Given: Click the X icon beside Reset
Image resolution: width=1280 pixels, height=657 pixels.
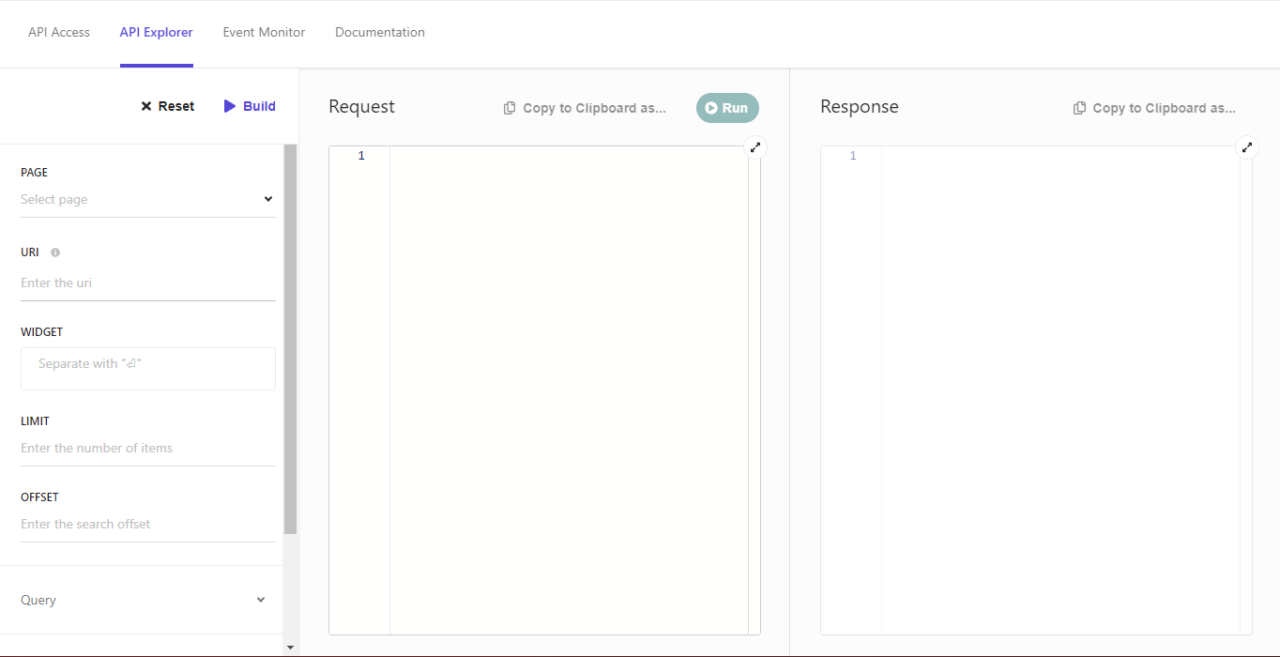Looking at the screenshot, I should (x=144, y=105).
